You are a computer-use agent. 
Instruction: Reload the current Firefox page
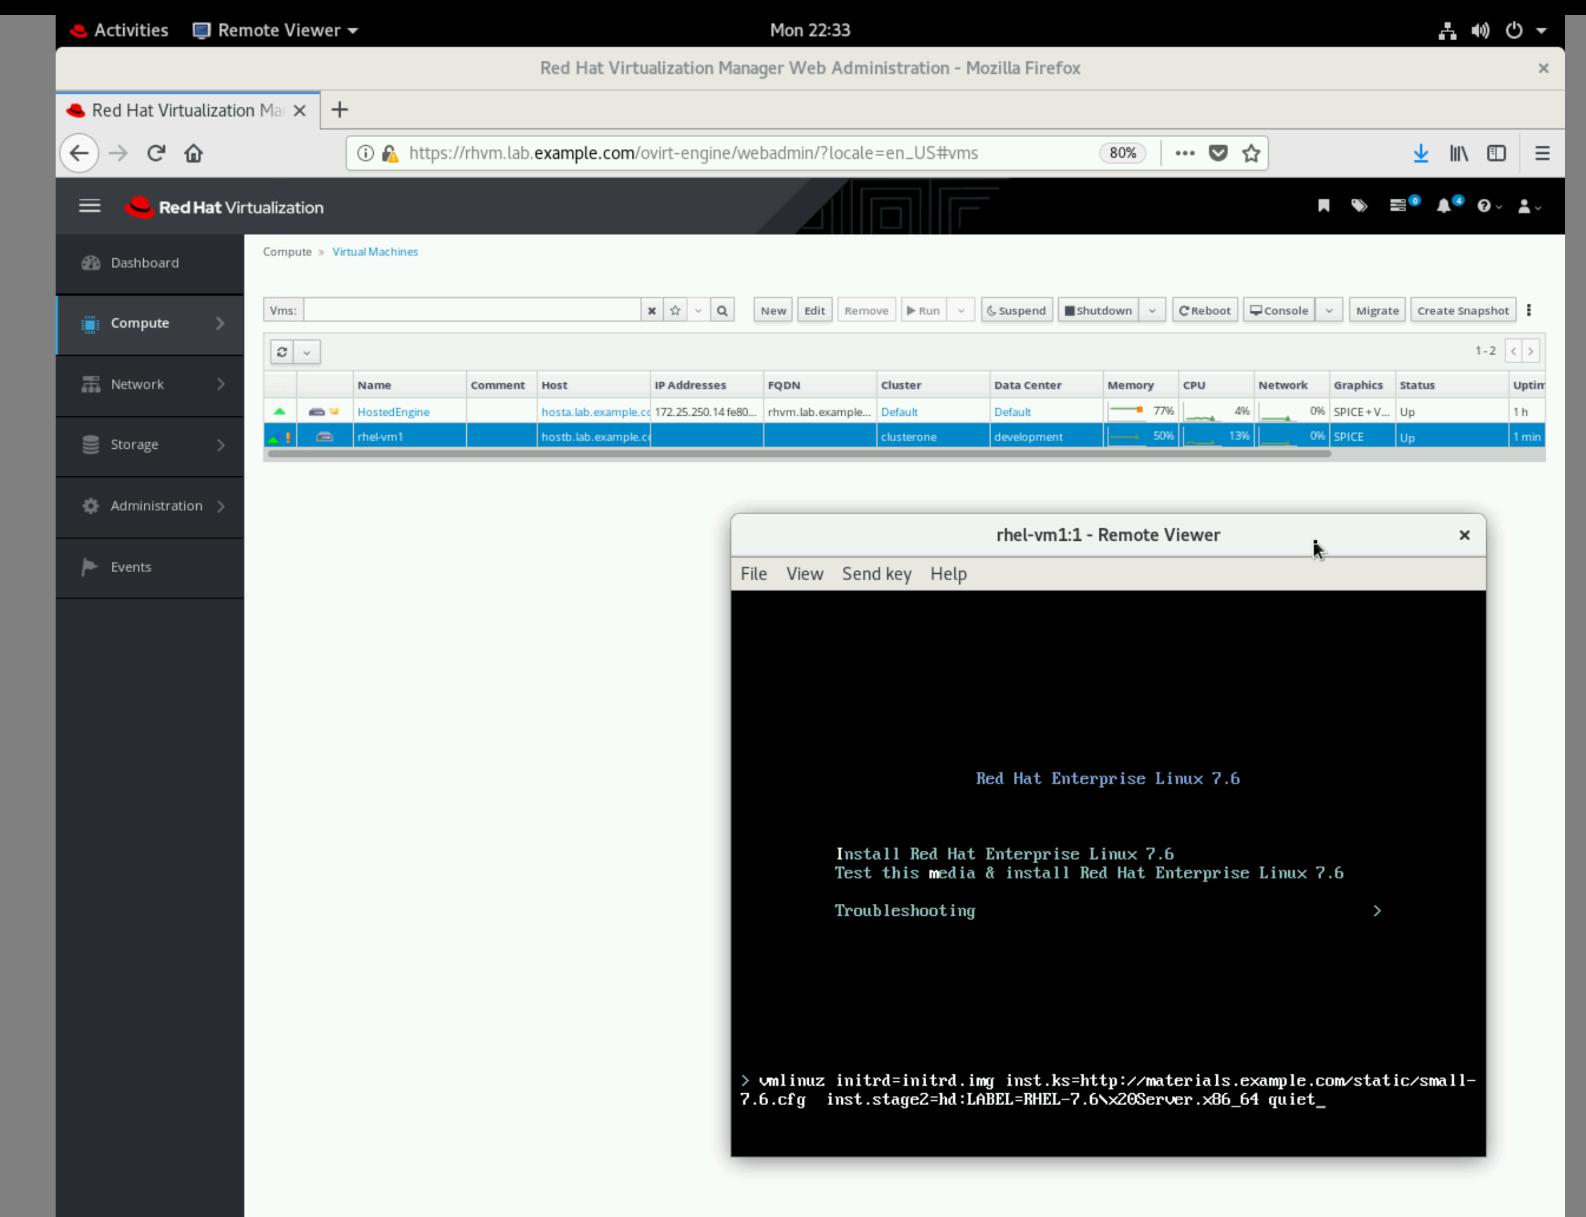[x=156, y=153]
